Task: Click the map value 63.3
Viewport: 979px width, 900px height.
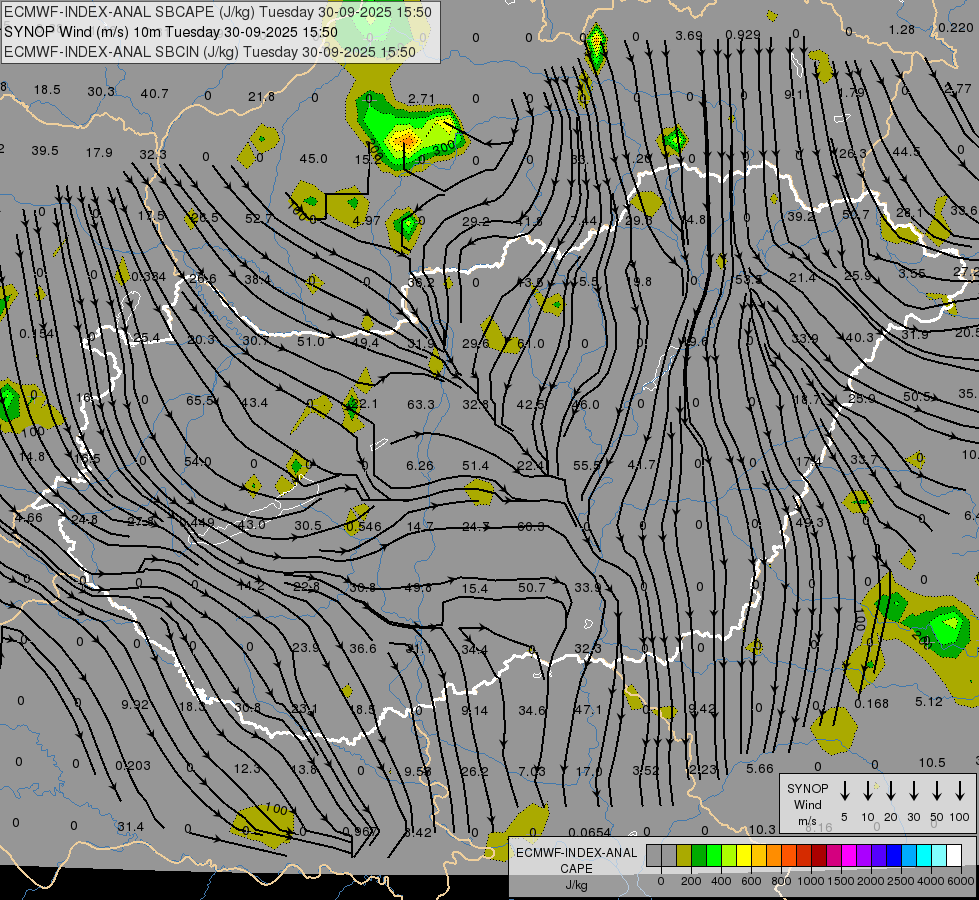Action: [x=420, y=405]
